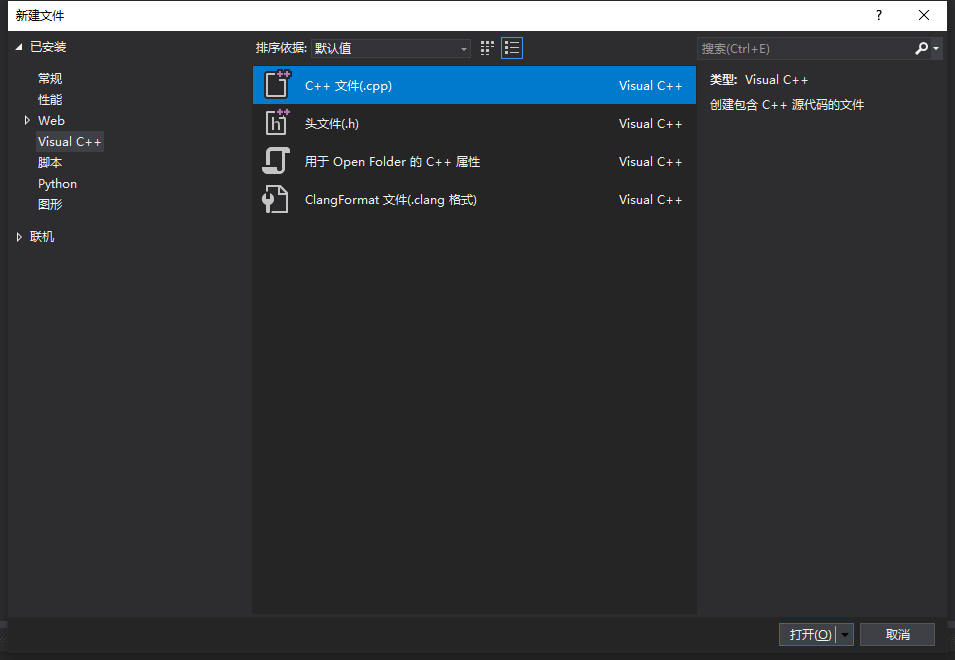Close the 新建文件 dialog

tap(924, 15)
